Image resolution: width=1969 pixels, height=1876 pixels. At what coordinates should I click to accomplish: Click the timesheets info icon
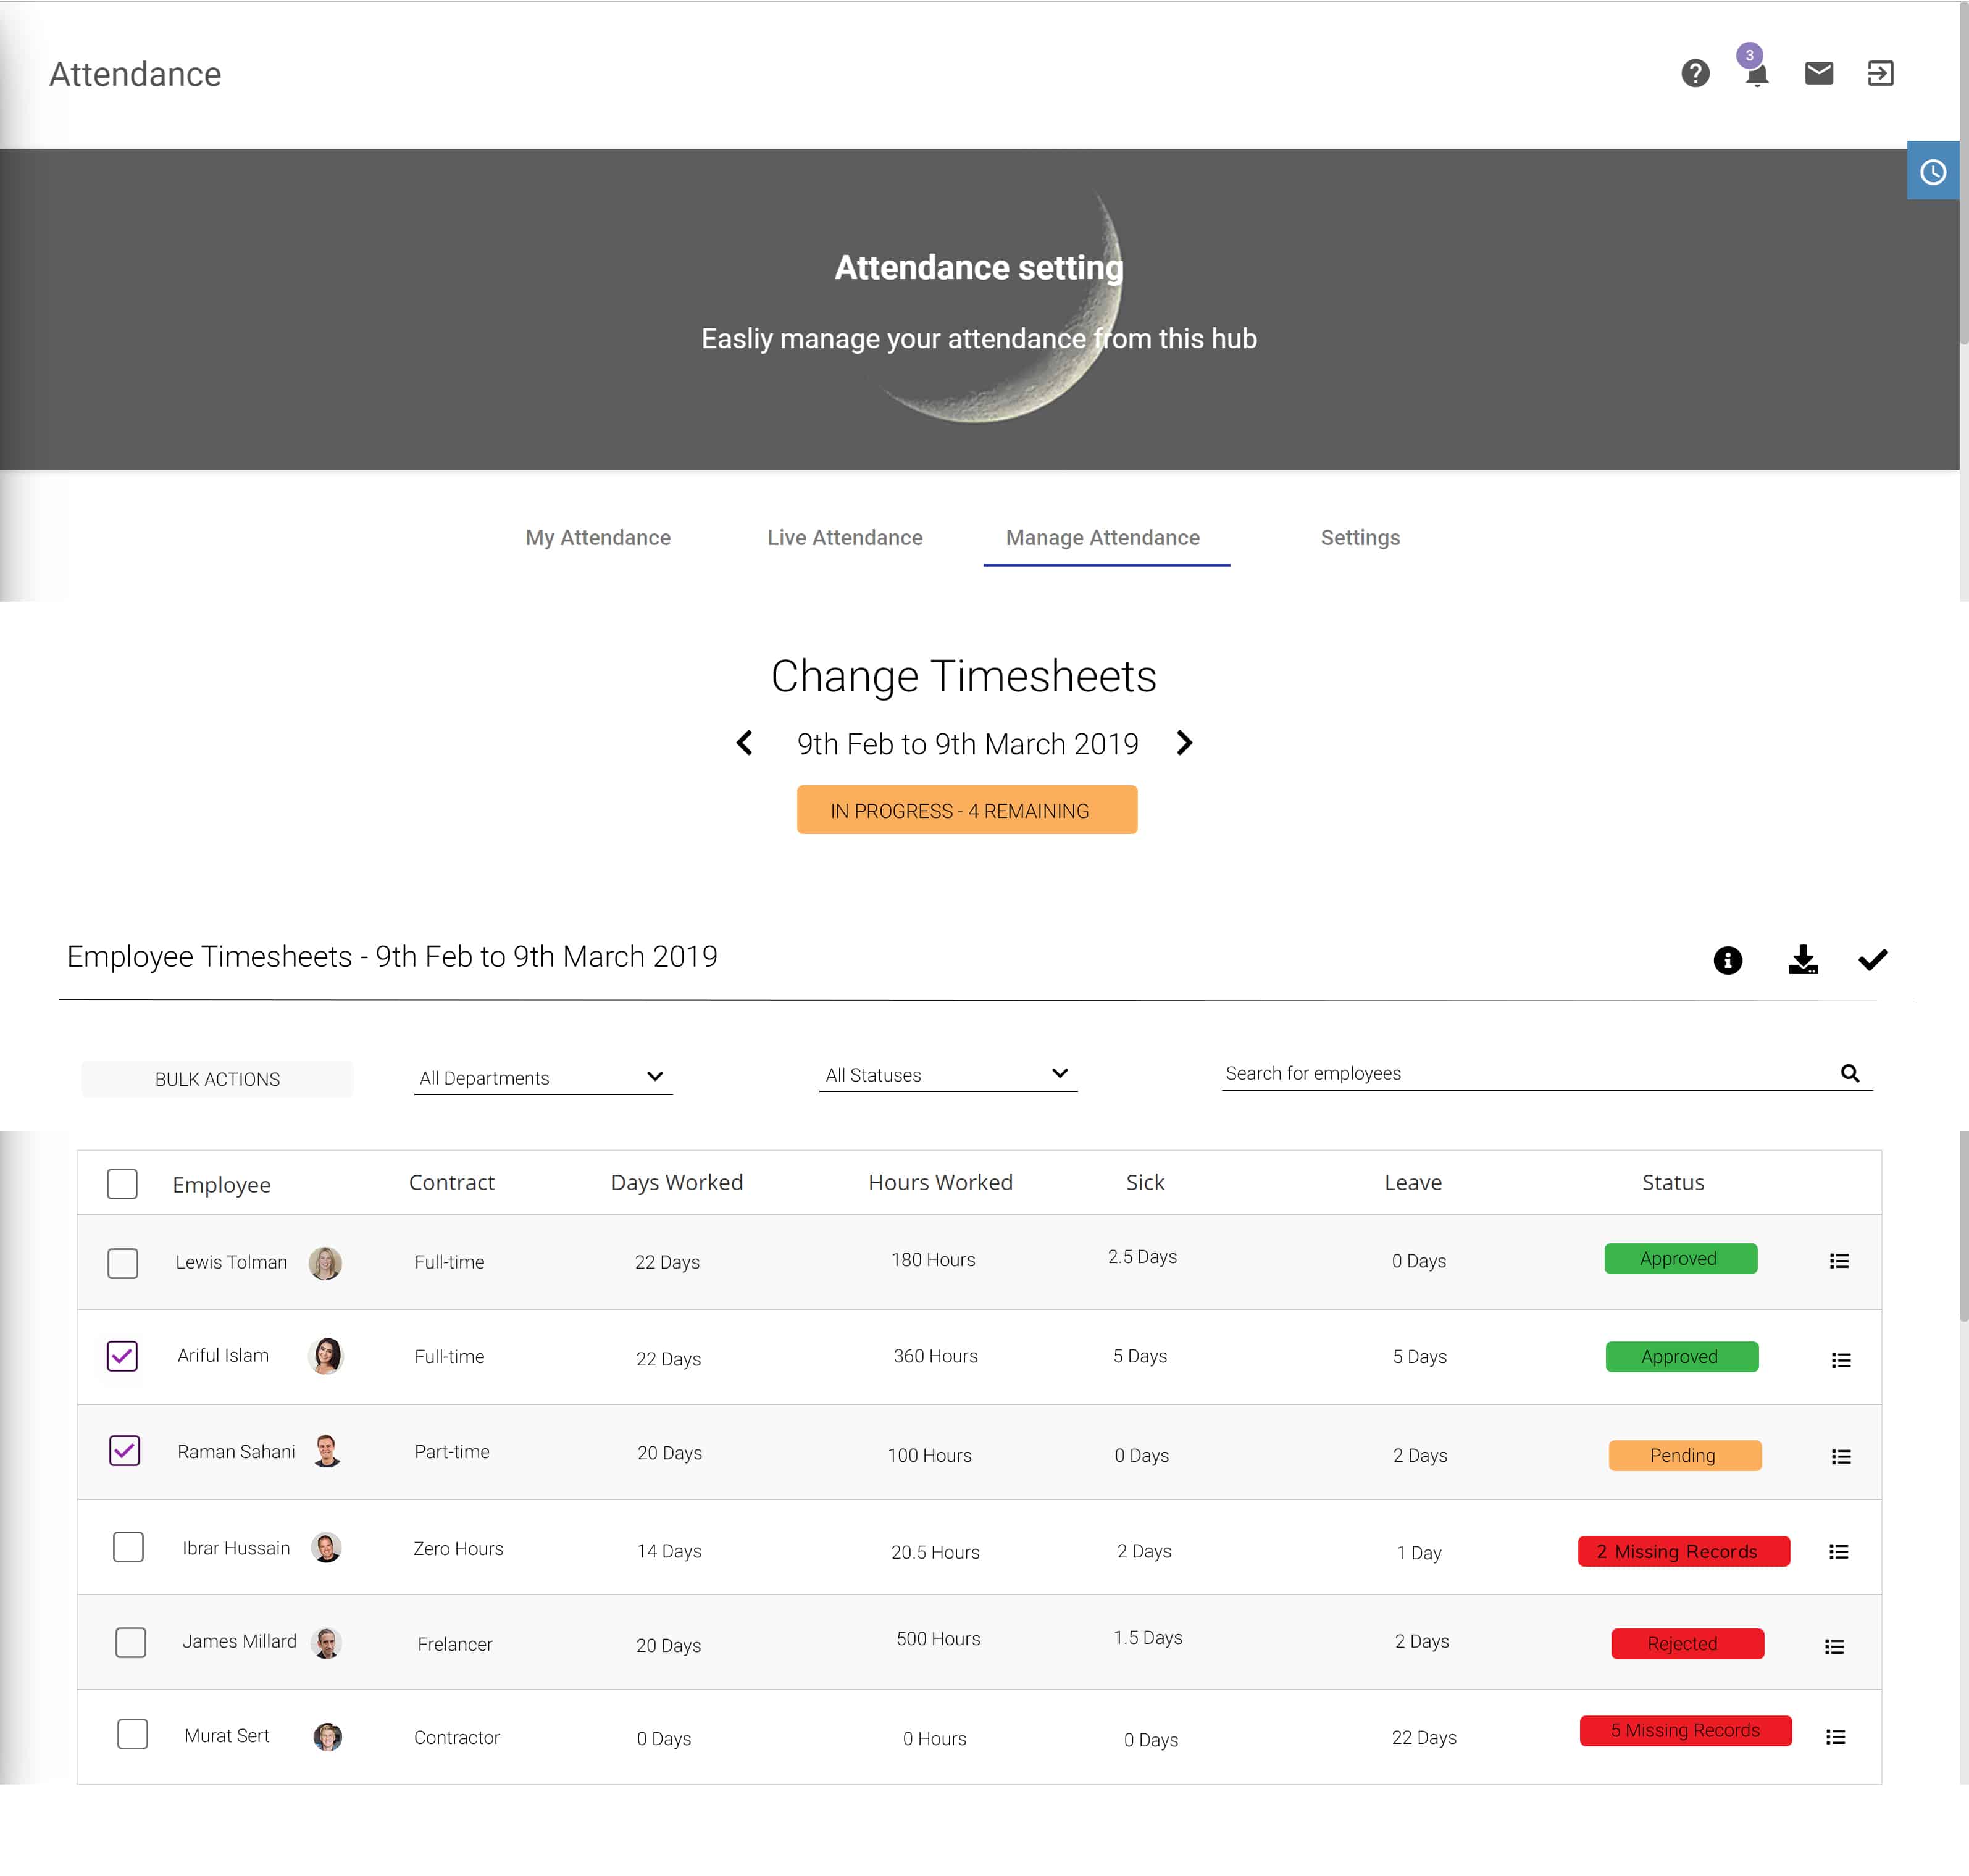pos(1727,960)
